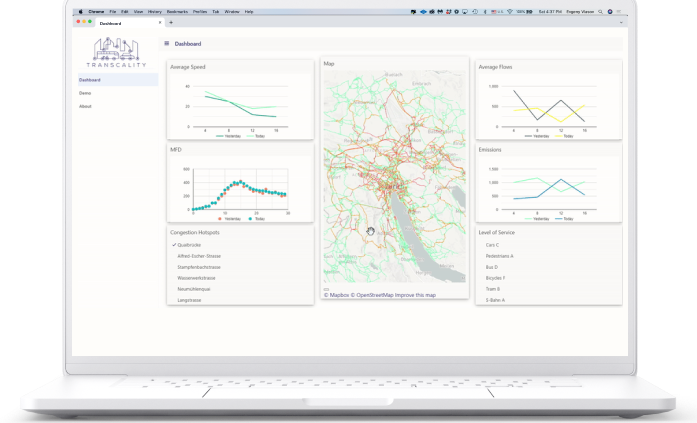Open the Window menu
The width and height of the screenshot is (697, 423).
232,12
